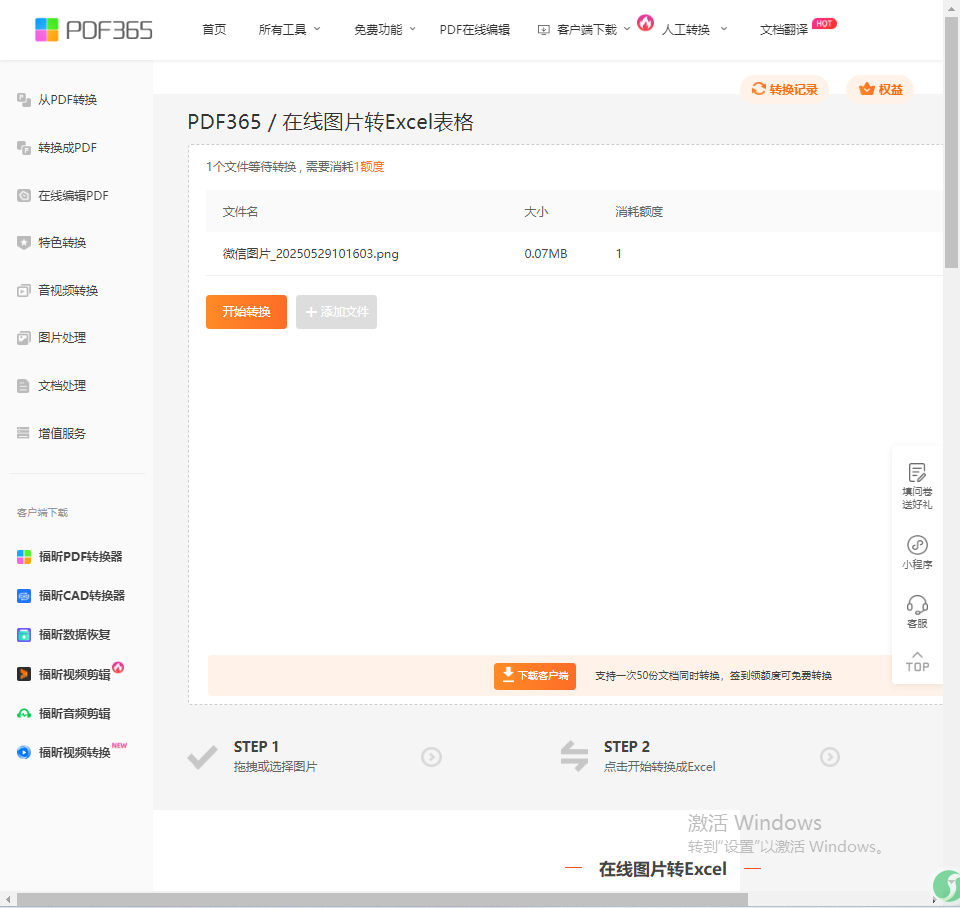Click the 下载客户端 button

534,676
